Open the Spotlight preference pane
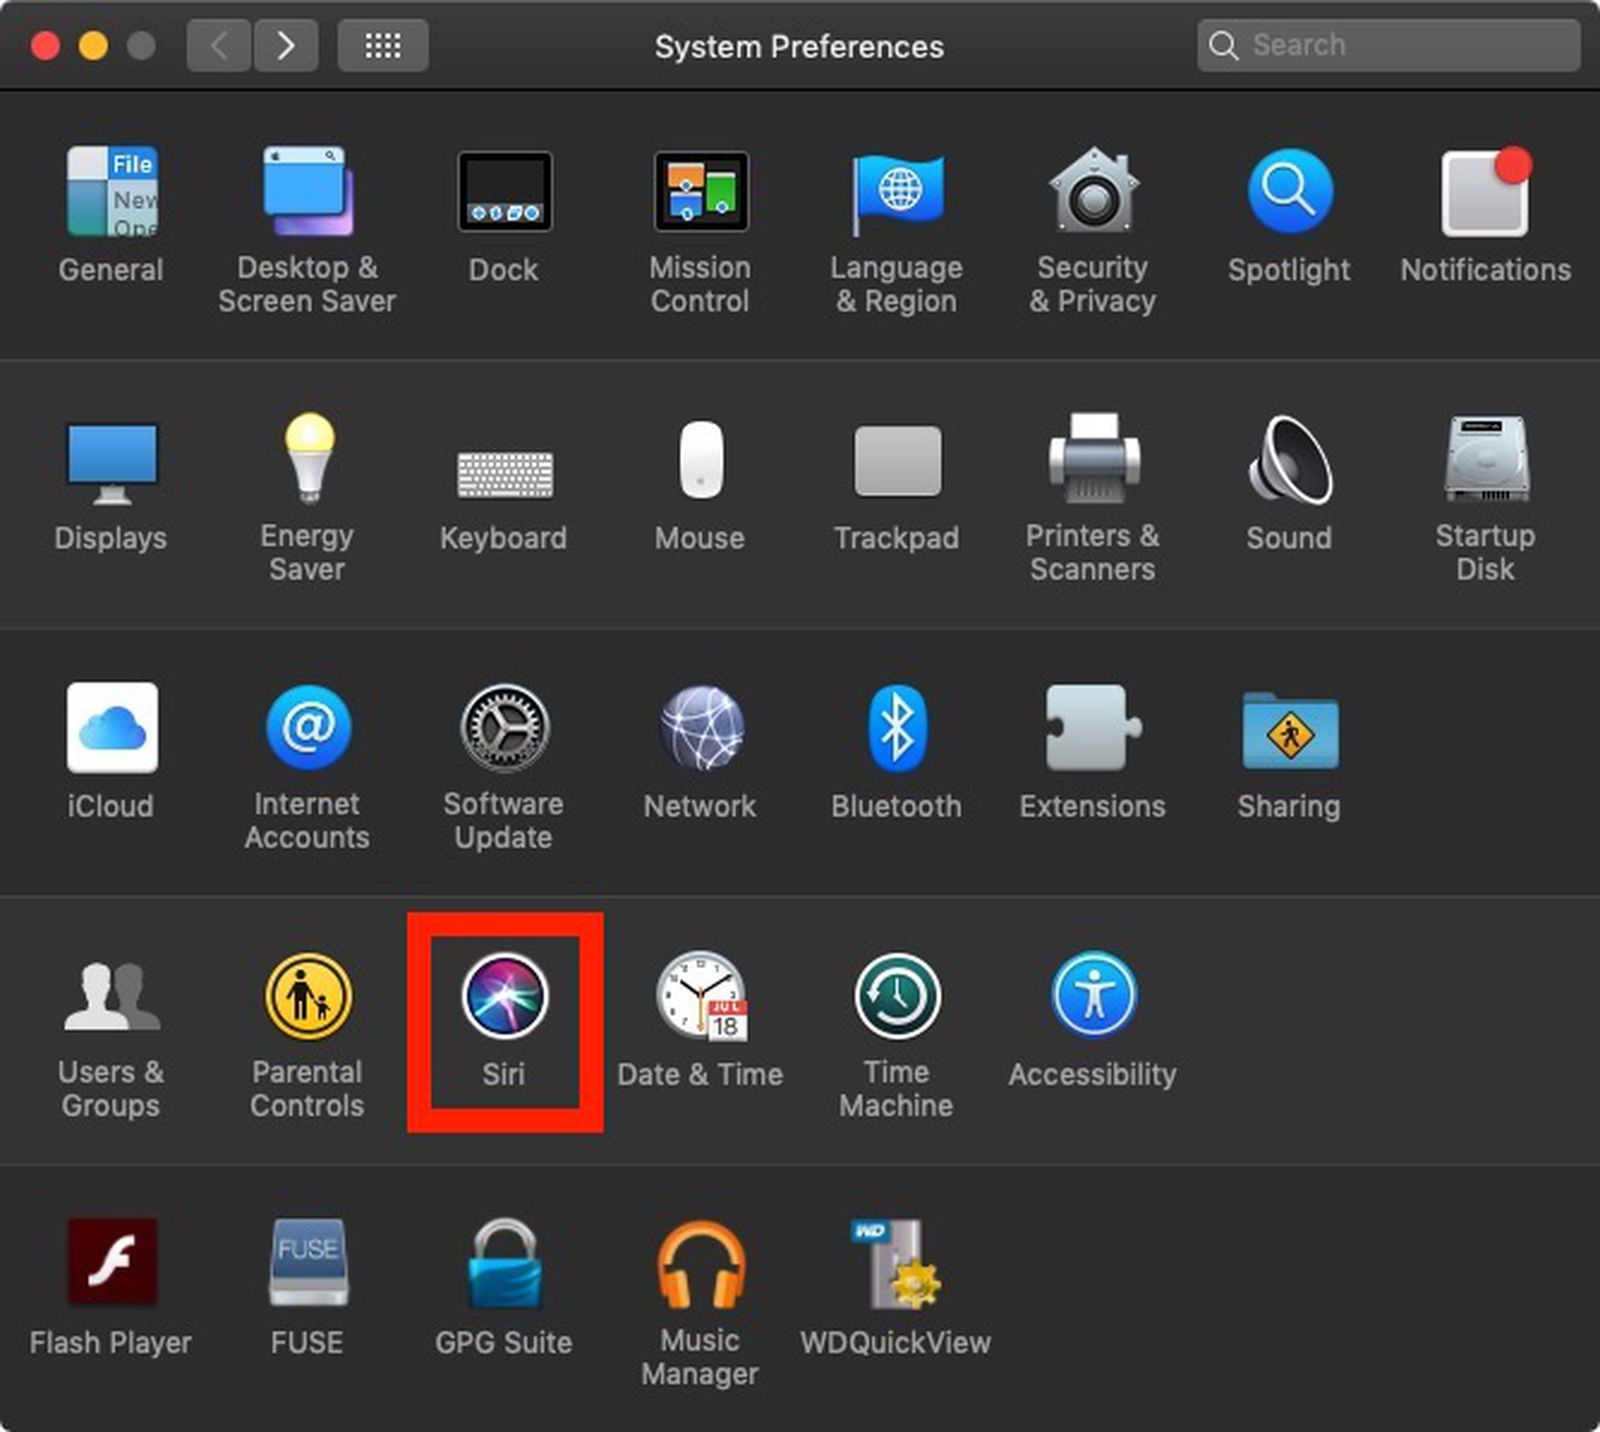Image resolution: width=1600 pixels, height=1432 pixels. coord(1288,192)
